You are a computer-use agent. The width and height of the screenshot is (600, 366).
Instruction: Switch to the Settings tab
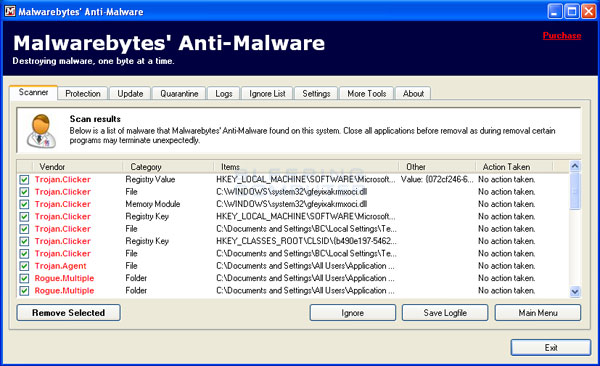click(316, 94)
